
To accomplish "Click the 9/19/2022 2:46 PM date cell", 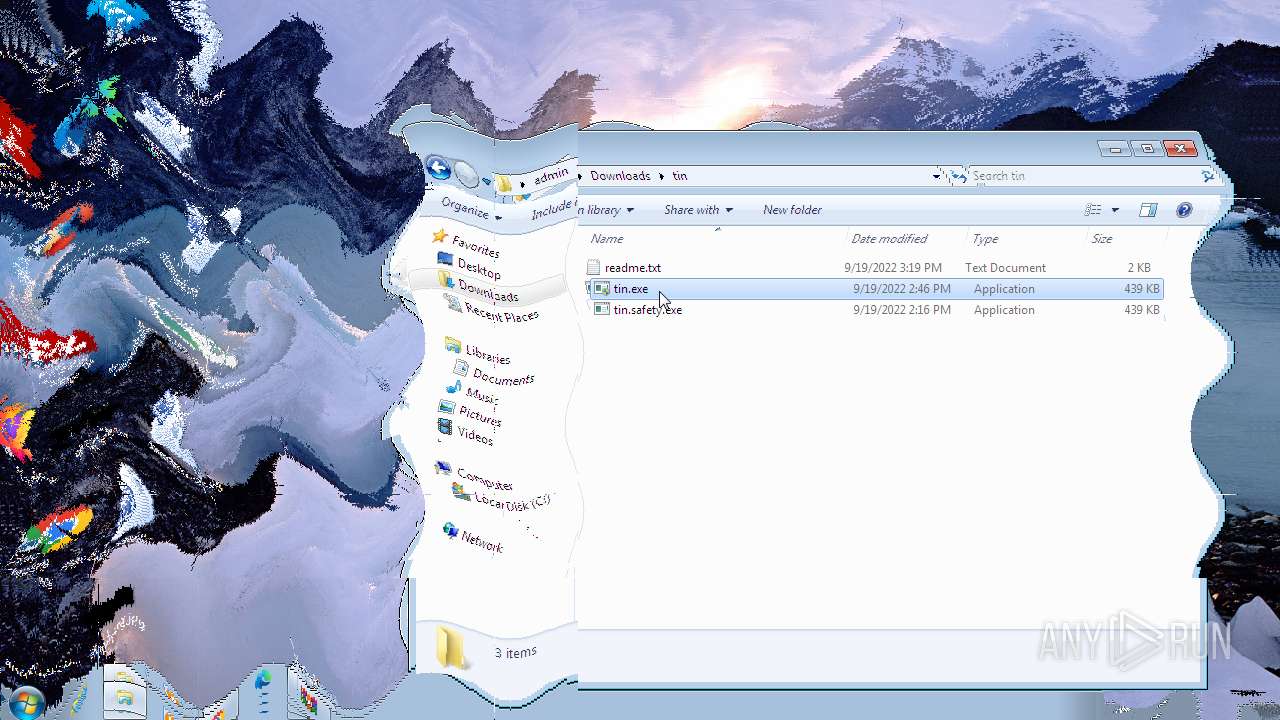I will tap(902, 289).
